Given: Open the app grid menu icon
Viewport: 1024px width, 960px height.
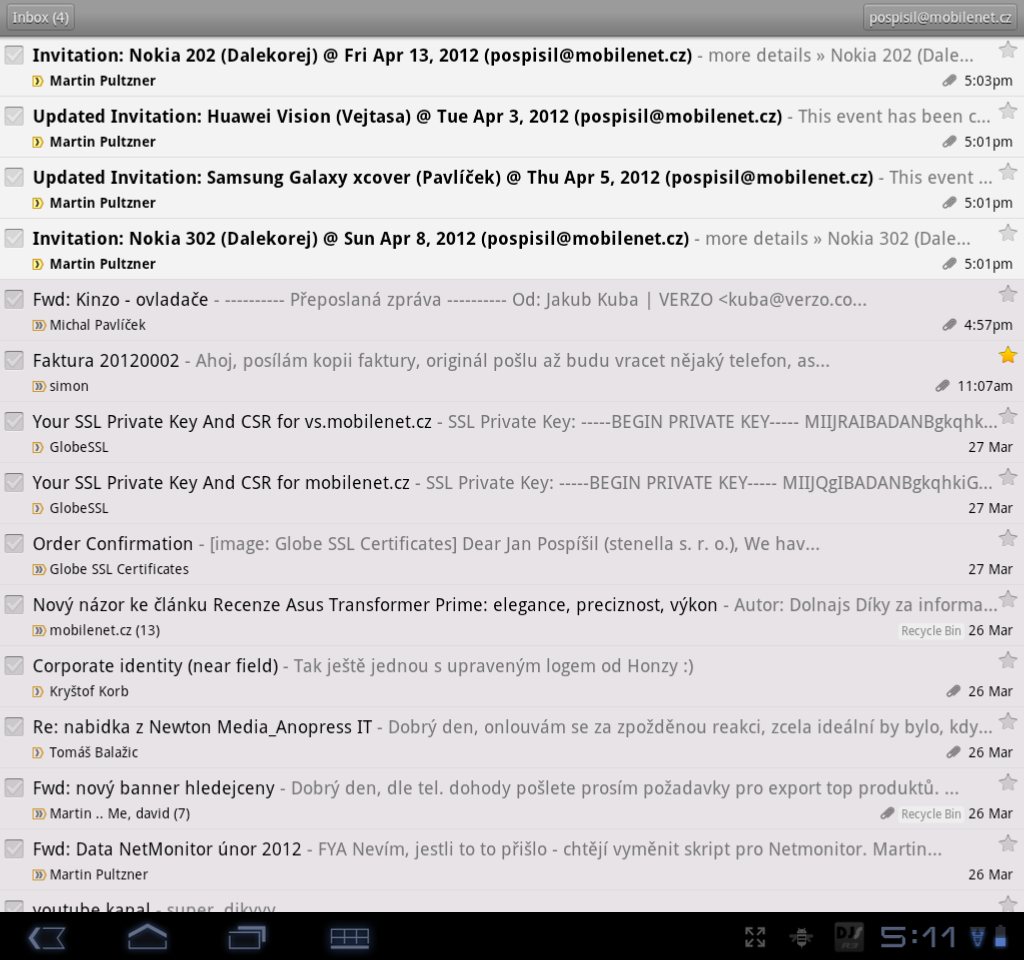Looking at the screenshot, I should tap(350, 937).
